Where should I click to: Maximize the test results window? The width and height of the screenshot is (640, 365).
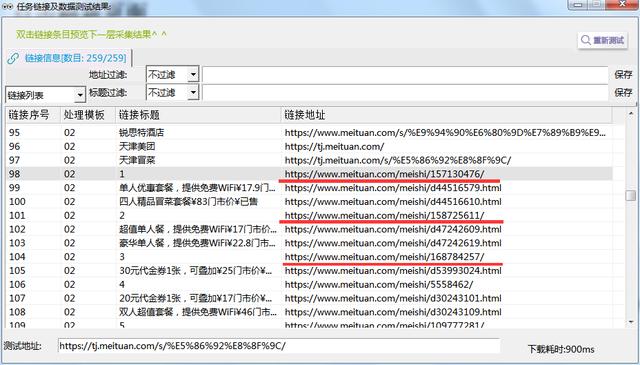tap(597, 4)
